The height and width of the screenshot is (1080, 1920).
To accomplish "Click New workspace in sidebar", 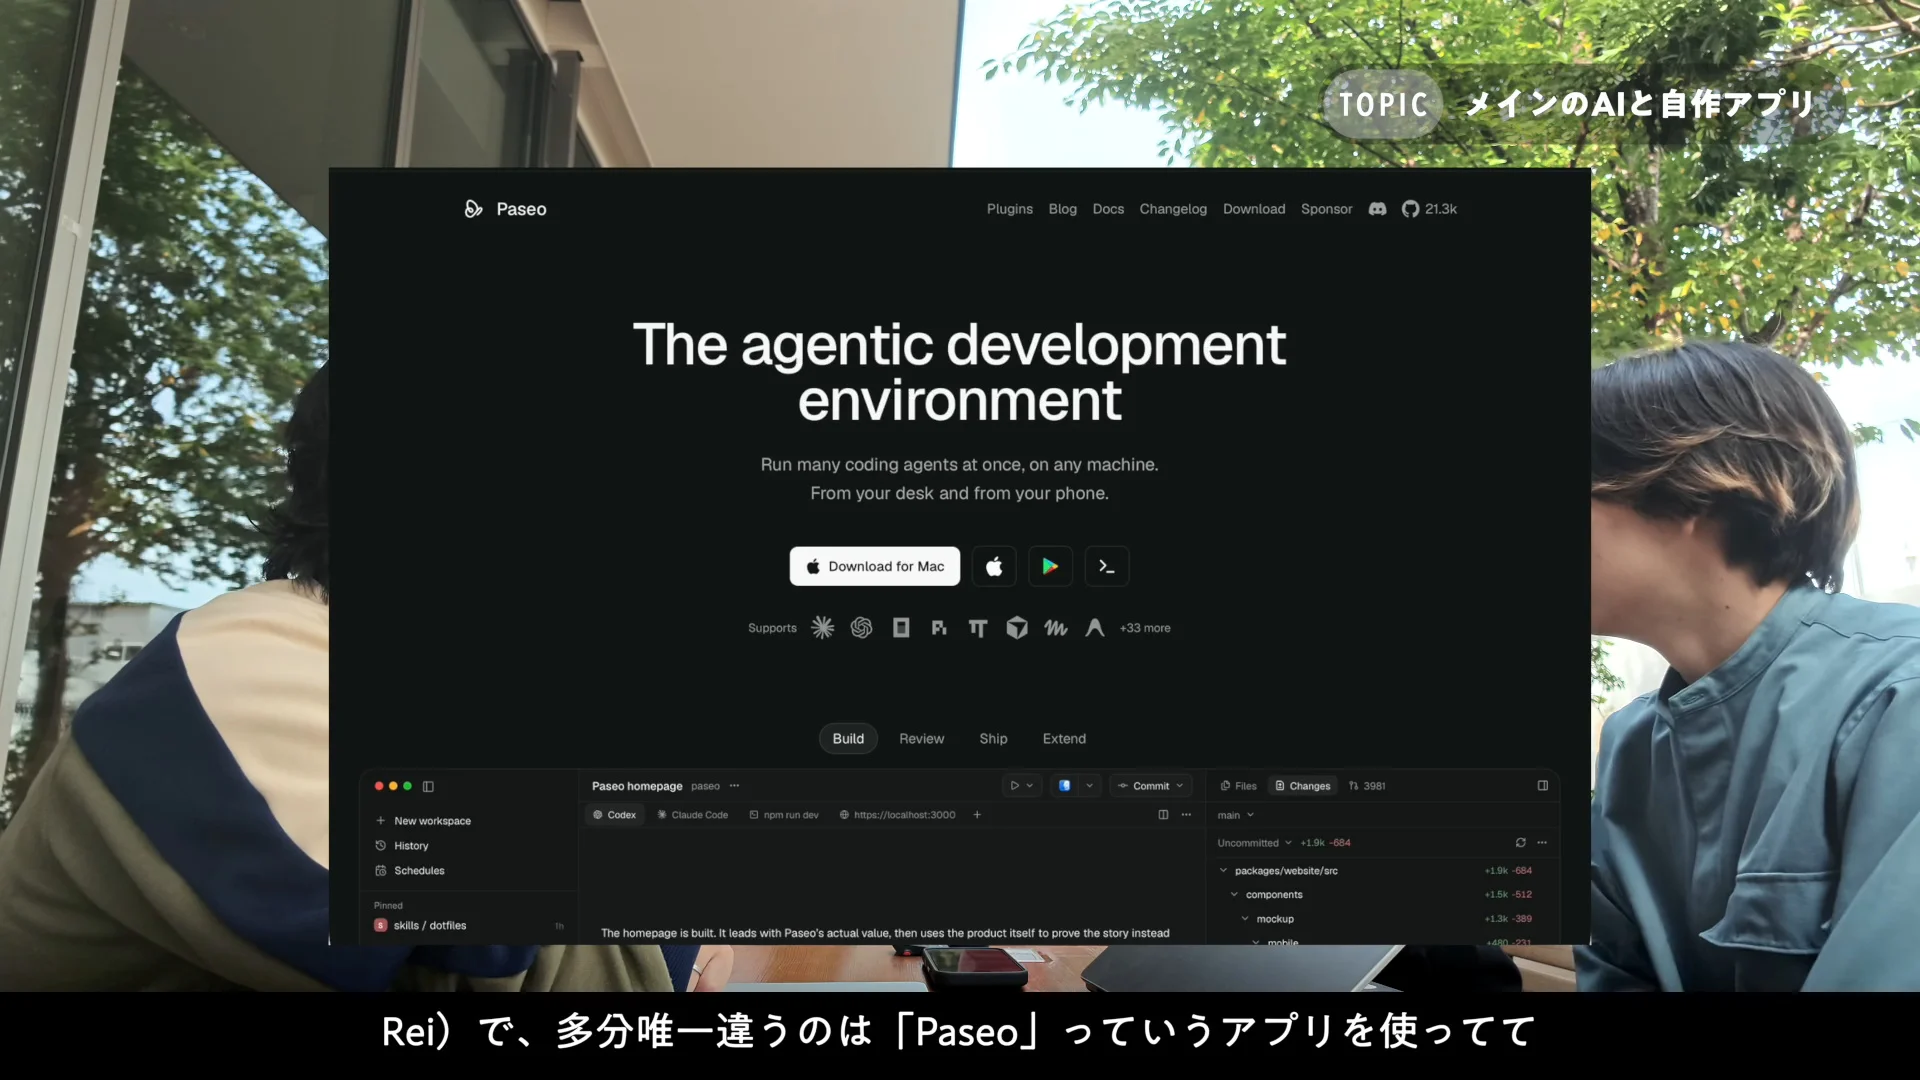I will (x=423, y=821).
